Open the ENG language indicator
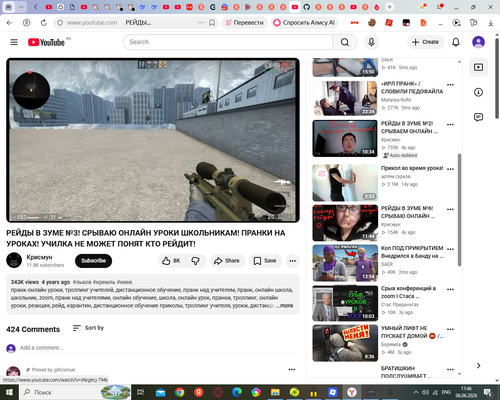The image size is (500, 400). [x=446, y=392]
